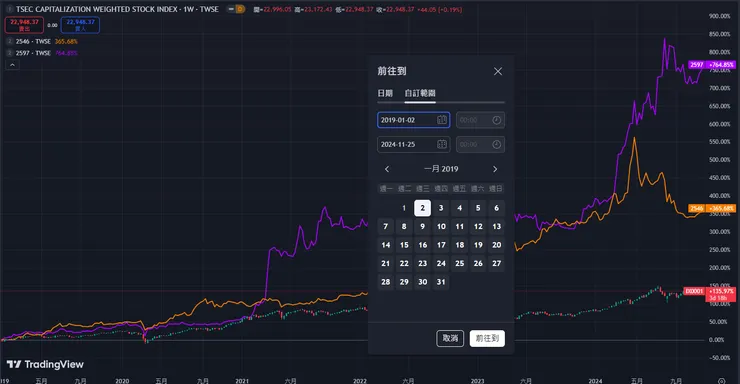Viewport: 740px width, 384px height.
Task: Select day 1 in the calendar
Action: click(404, 208)
